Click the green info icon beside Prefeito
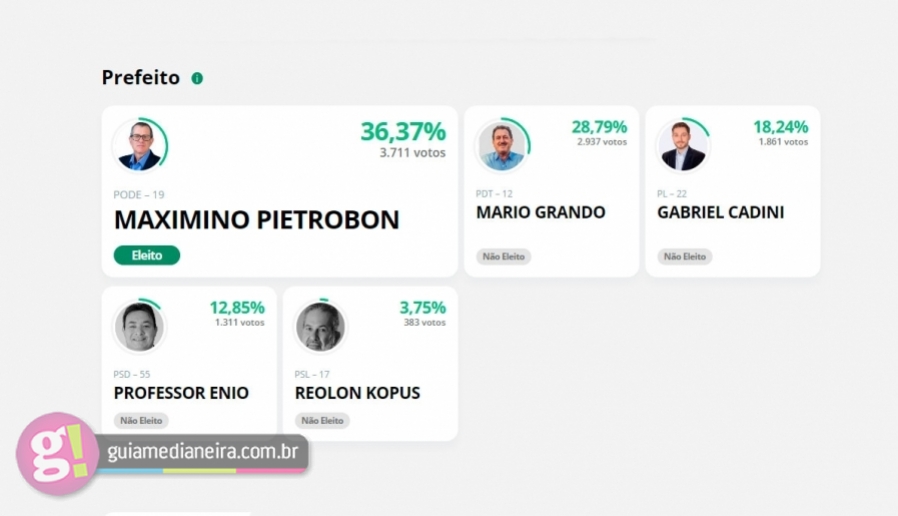The width and height of the screenshot is (898, 516). [197, 78]
